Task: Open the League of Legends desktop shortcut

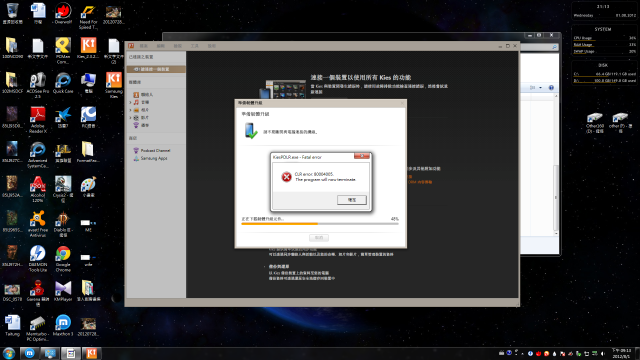Action: point(63,152)
